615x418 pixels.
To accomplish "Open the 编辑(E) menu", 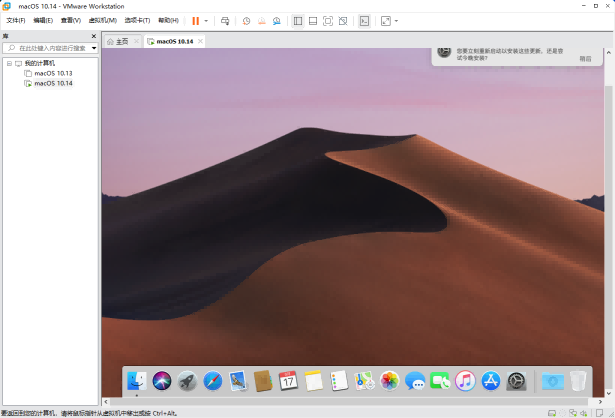I will pos(43,20).
